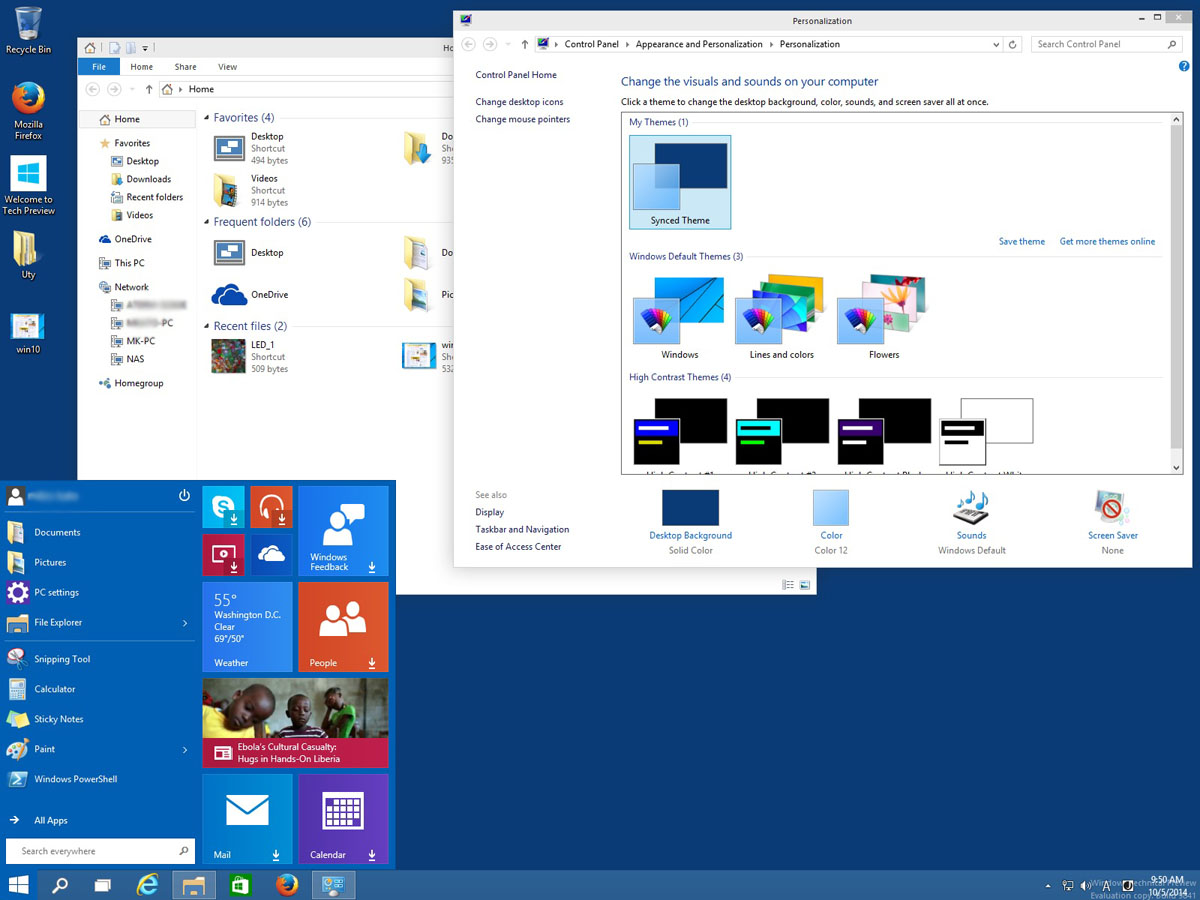Open the Store icon on the taskbar

coord(240,885)
